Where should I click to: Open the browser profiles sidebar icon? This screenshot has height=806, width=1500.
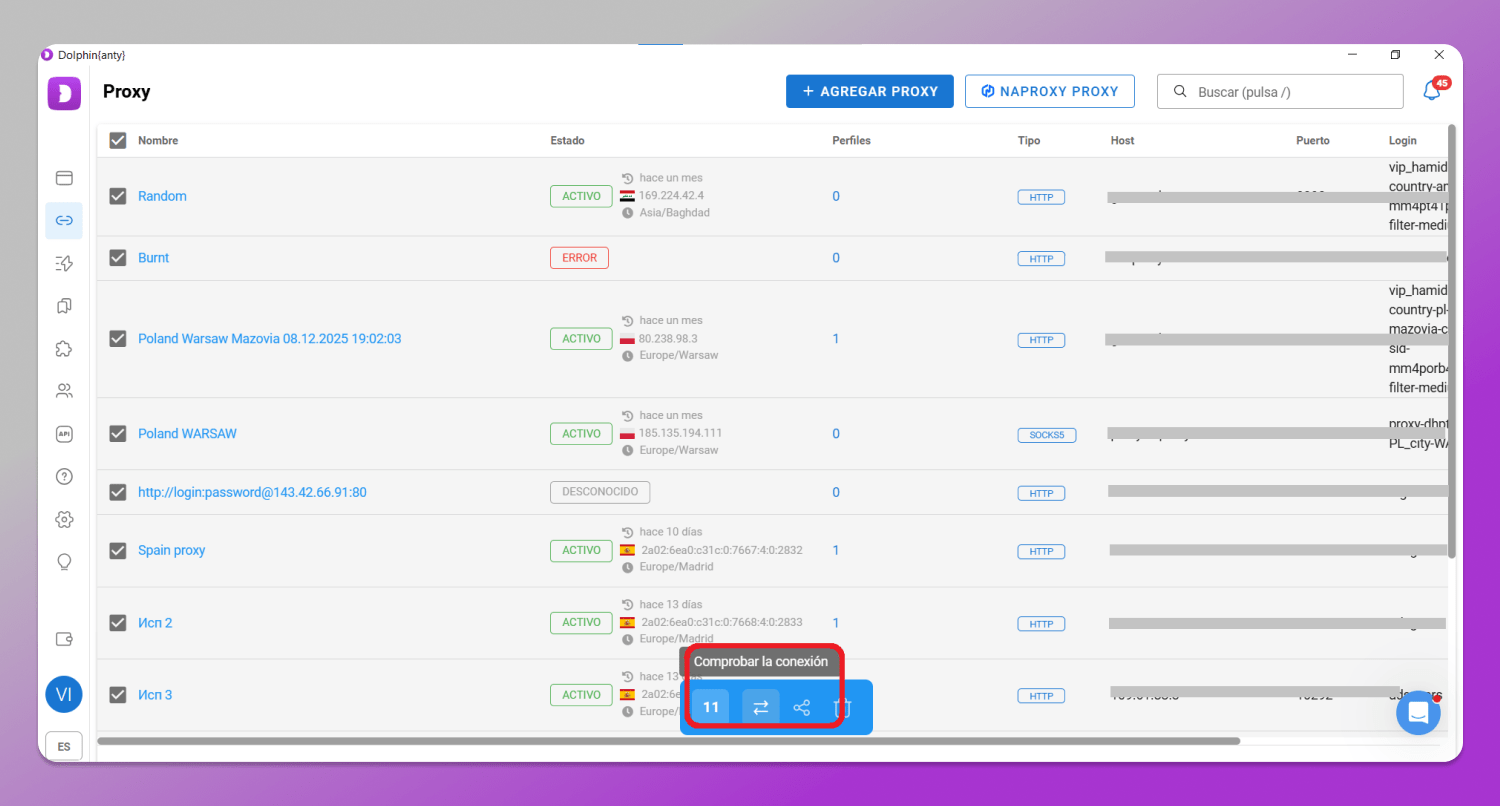pyautogui.click(x=64, y=178)
